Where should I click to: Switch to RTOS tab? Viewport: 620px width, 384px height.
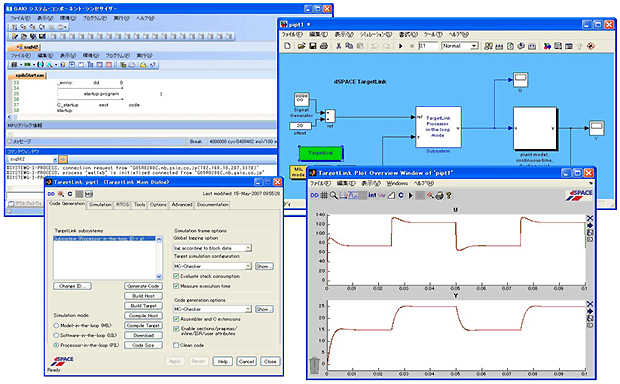[x=123, y=204]
